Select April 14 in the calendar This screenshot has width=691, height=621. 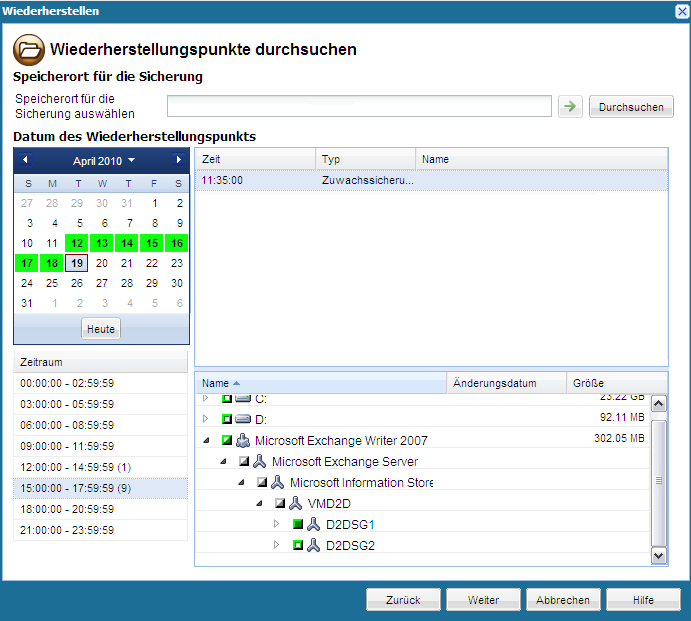(127, 243)
